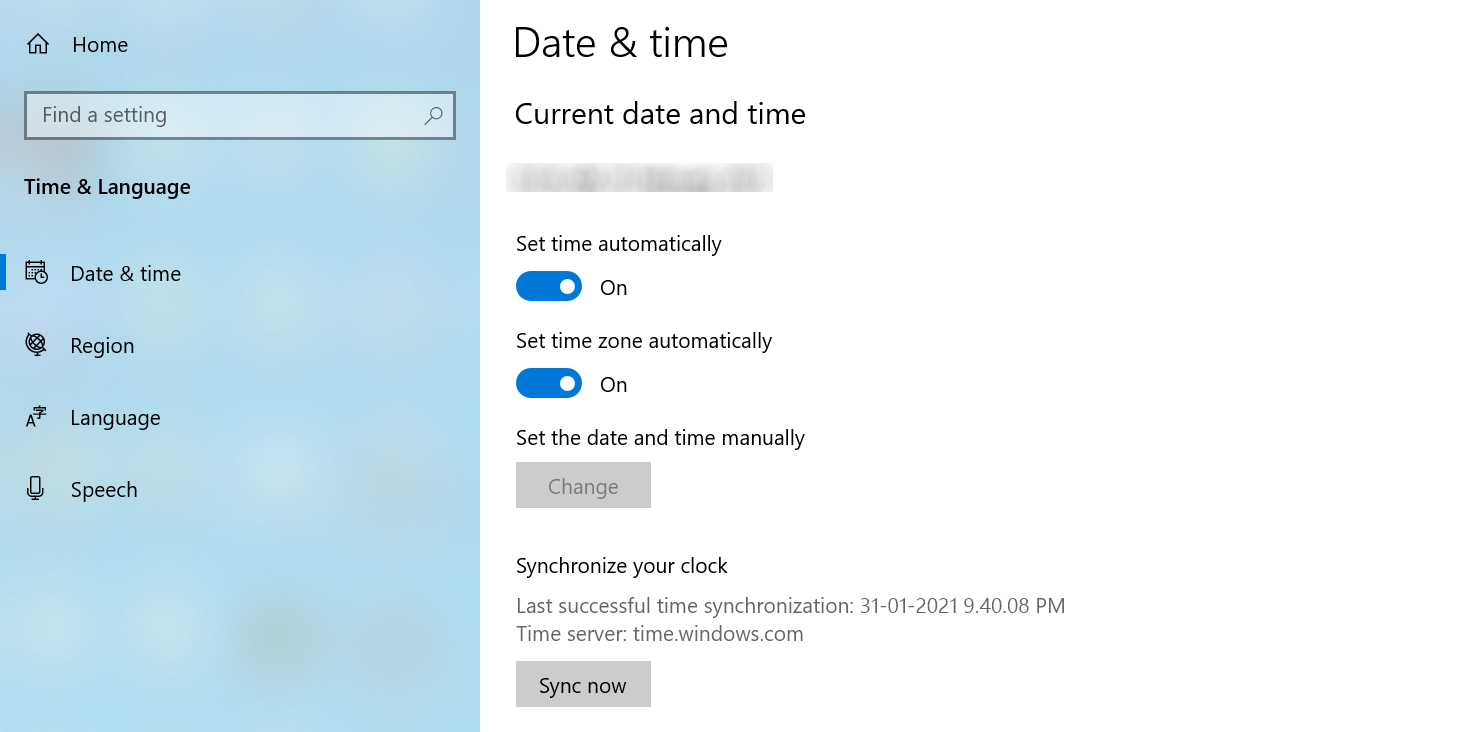
Task: Disable Set time zone automatically switch
Action: (x=549, y=384)
